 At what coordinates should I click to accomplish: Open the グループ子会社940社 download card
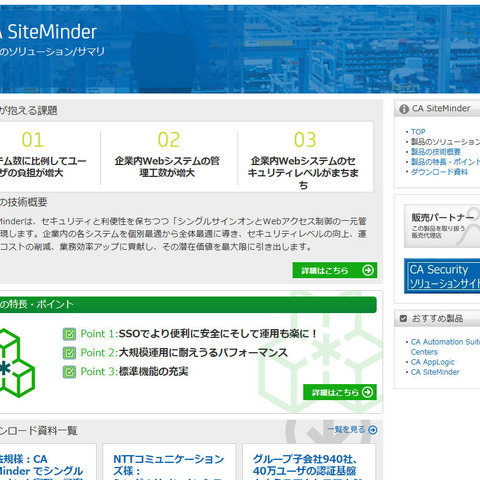pyautogui.click(x=309, y=462)
